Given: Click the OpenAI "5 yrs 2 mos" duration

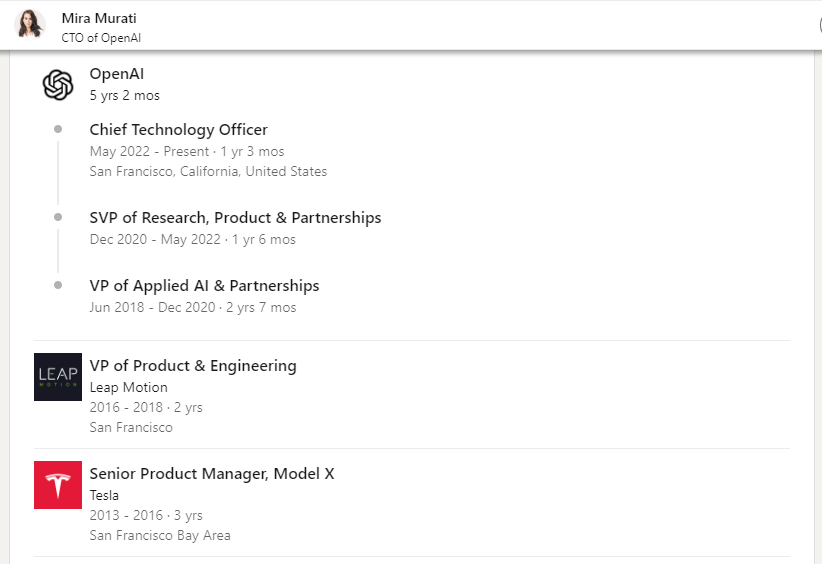Looking at the screenshot, I should (x=124, y=96).
